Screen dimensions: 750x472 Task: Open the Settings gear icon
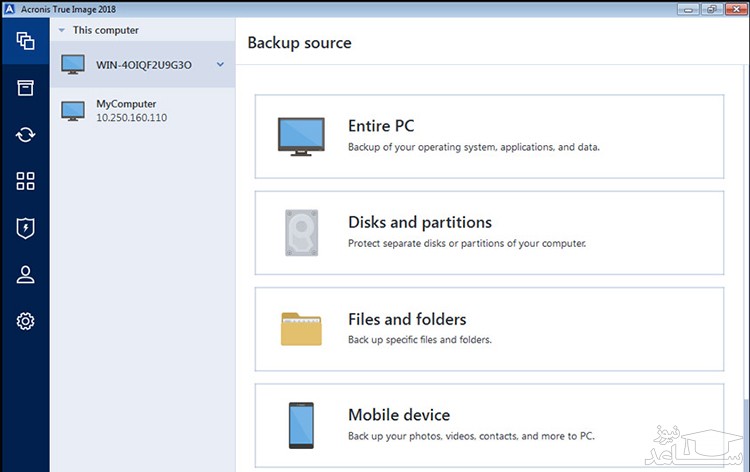click(x=25, y=321)
